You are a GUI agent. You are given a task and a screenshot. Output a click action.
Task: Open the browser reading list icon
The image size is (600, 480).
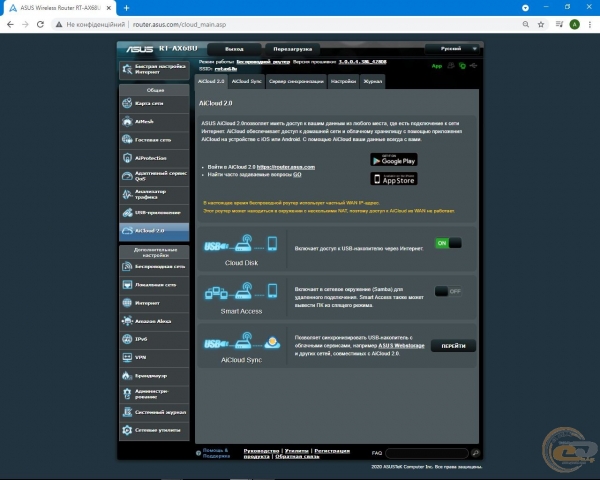point(559,24)
